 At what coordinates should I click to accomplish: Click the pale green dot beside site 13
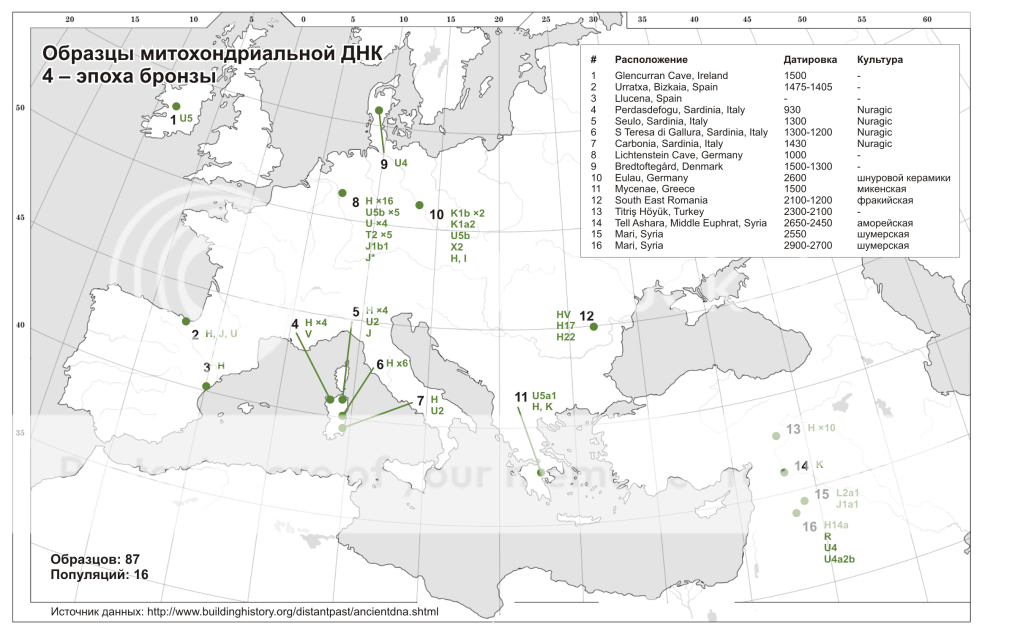(775, 435)
